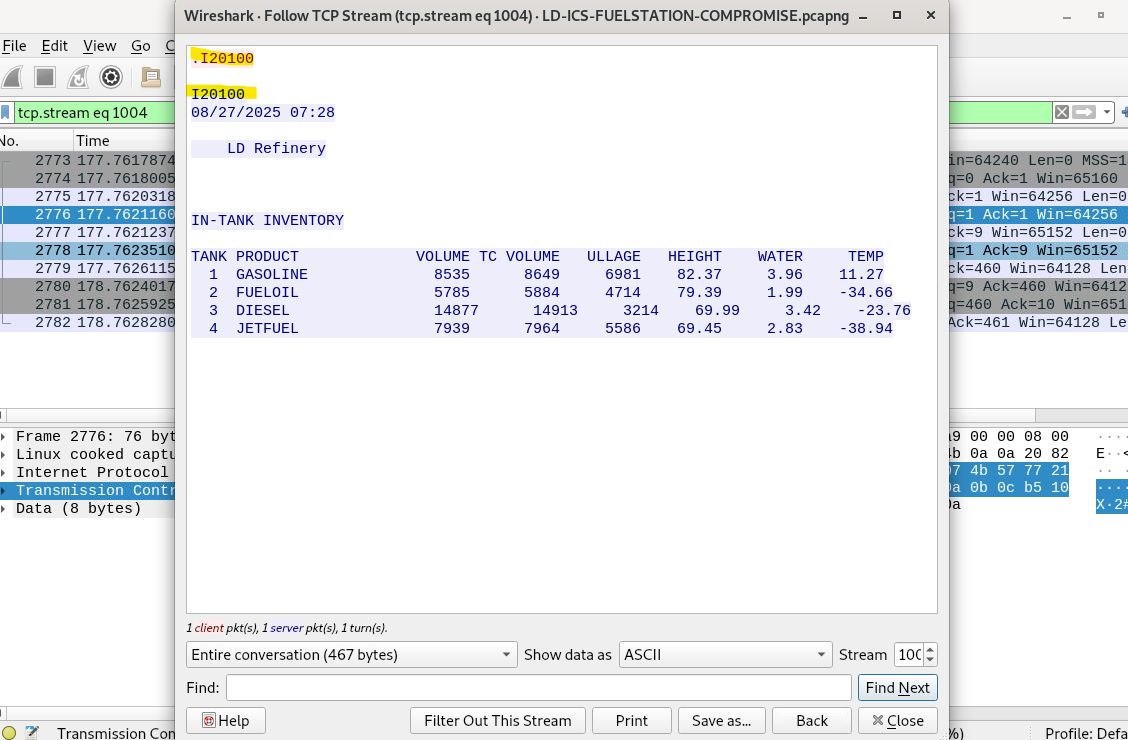Open the File menu
The height and width of the screenshot is (740, 1128).
tap(14, 46)
